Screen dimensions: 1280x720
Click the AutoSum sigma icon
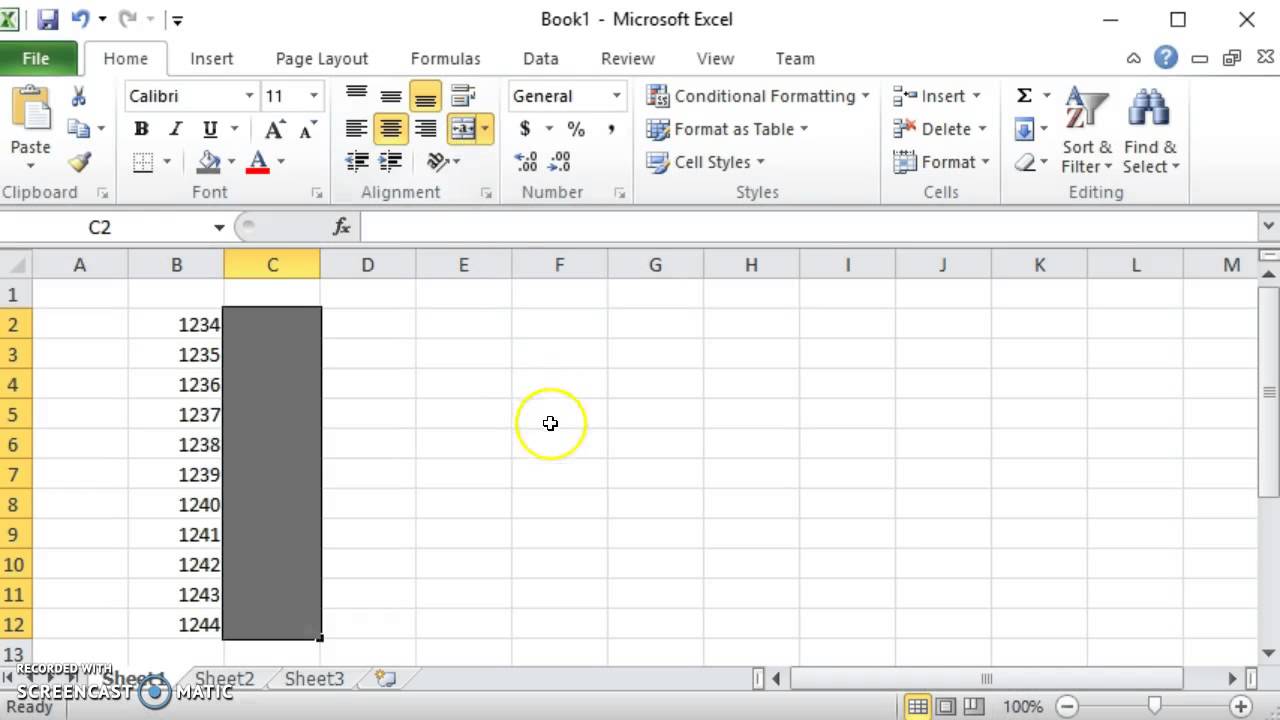click(x=1024, y=96)
